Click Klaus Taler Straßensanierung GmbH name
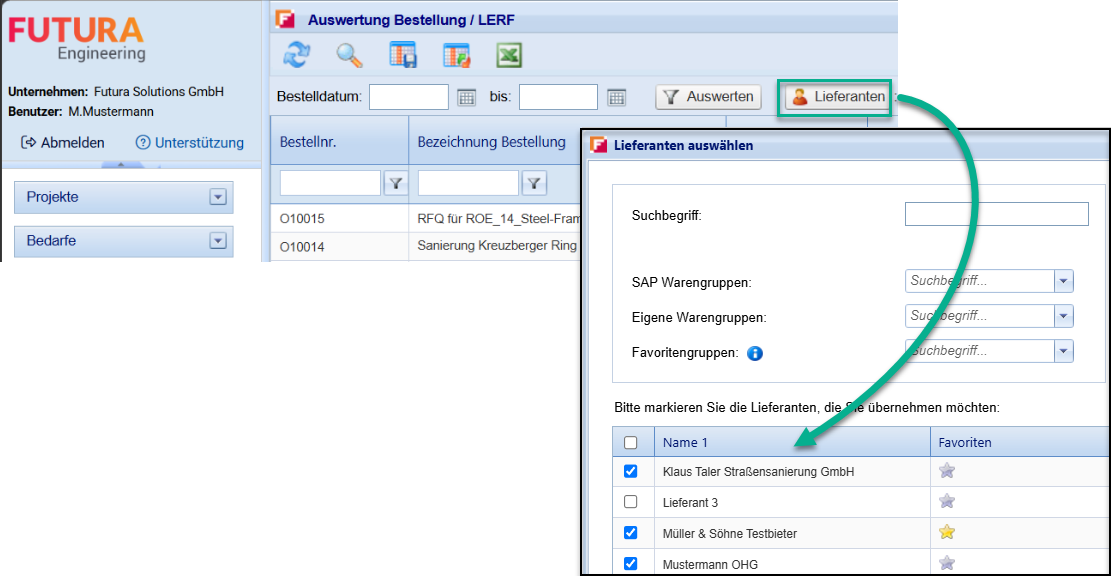The image size is (1111, 576). [x=758, y=472]
